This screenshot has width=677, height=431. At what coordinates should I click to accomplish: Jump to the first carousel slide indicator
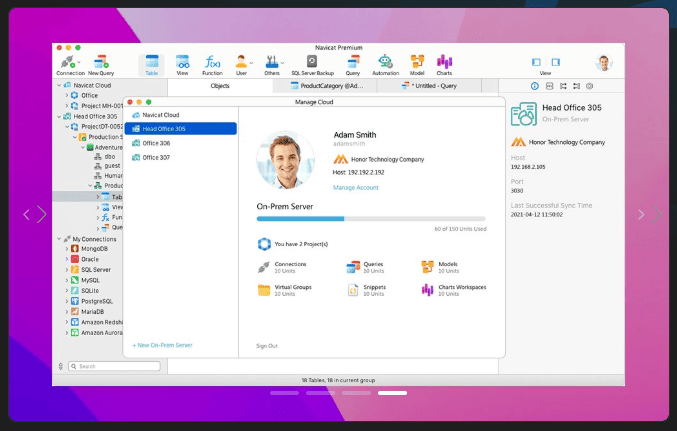pos(285,393)
